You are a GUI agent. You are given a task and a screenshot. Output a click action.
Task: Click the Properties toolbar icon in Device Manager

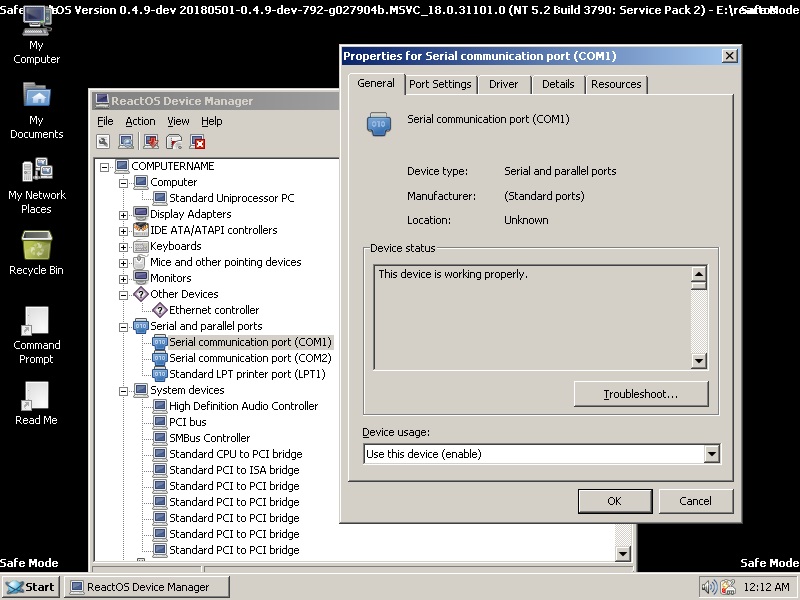(x=103, y=142)
